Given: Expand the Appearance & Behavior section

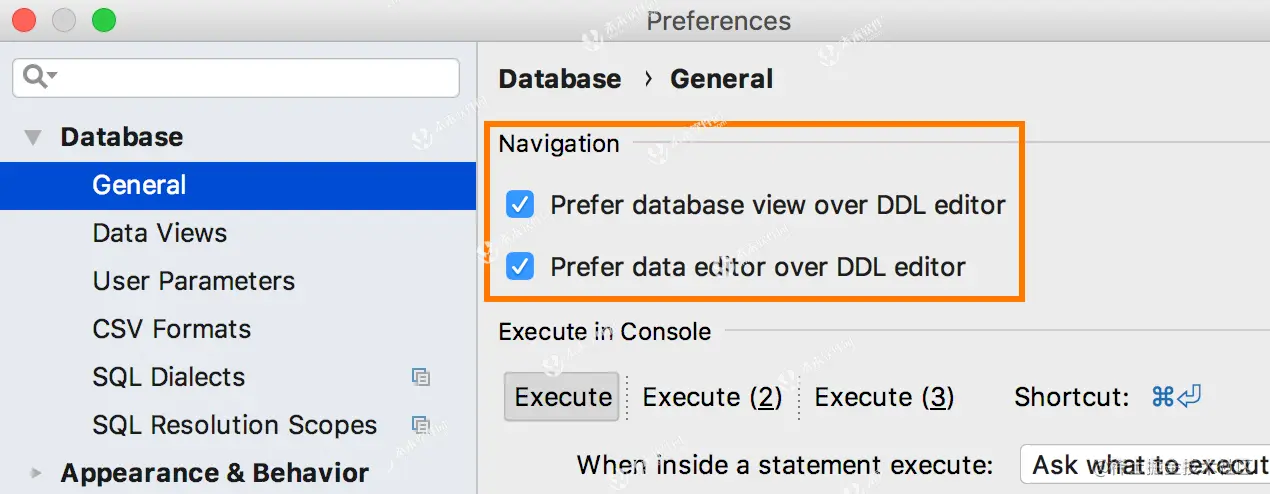Looking at the screenshot, I should (37, 473).
